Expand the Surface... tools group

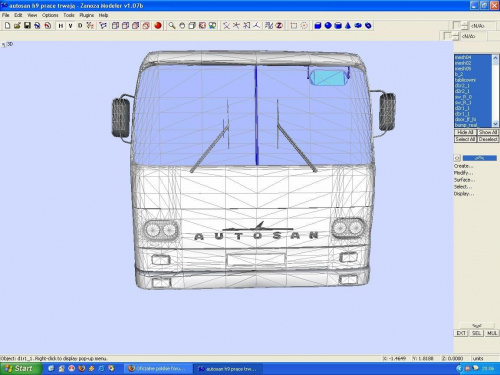(464, 180)
